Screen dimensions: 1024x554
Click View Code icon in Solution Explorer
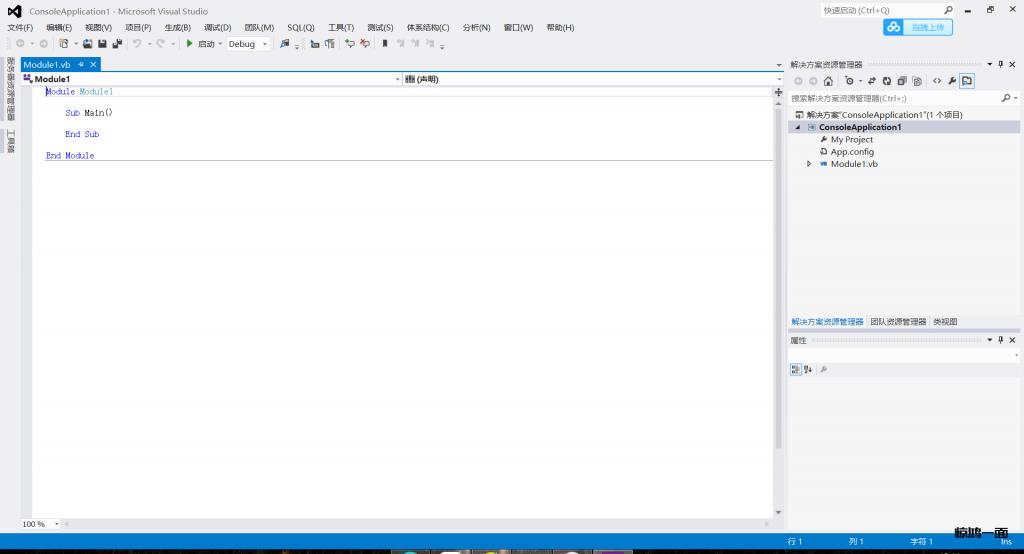tap(936, 81)
